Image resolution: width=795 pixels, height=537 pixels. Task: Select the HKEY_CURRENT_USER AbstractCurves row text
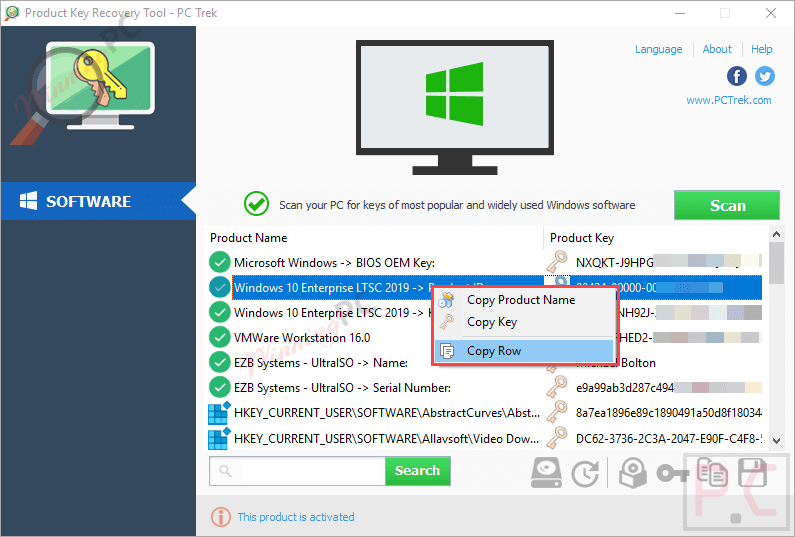387,413
